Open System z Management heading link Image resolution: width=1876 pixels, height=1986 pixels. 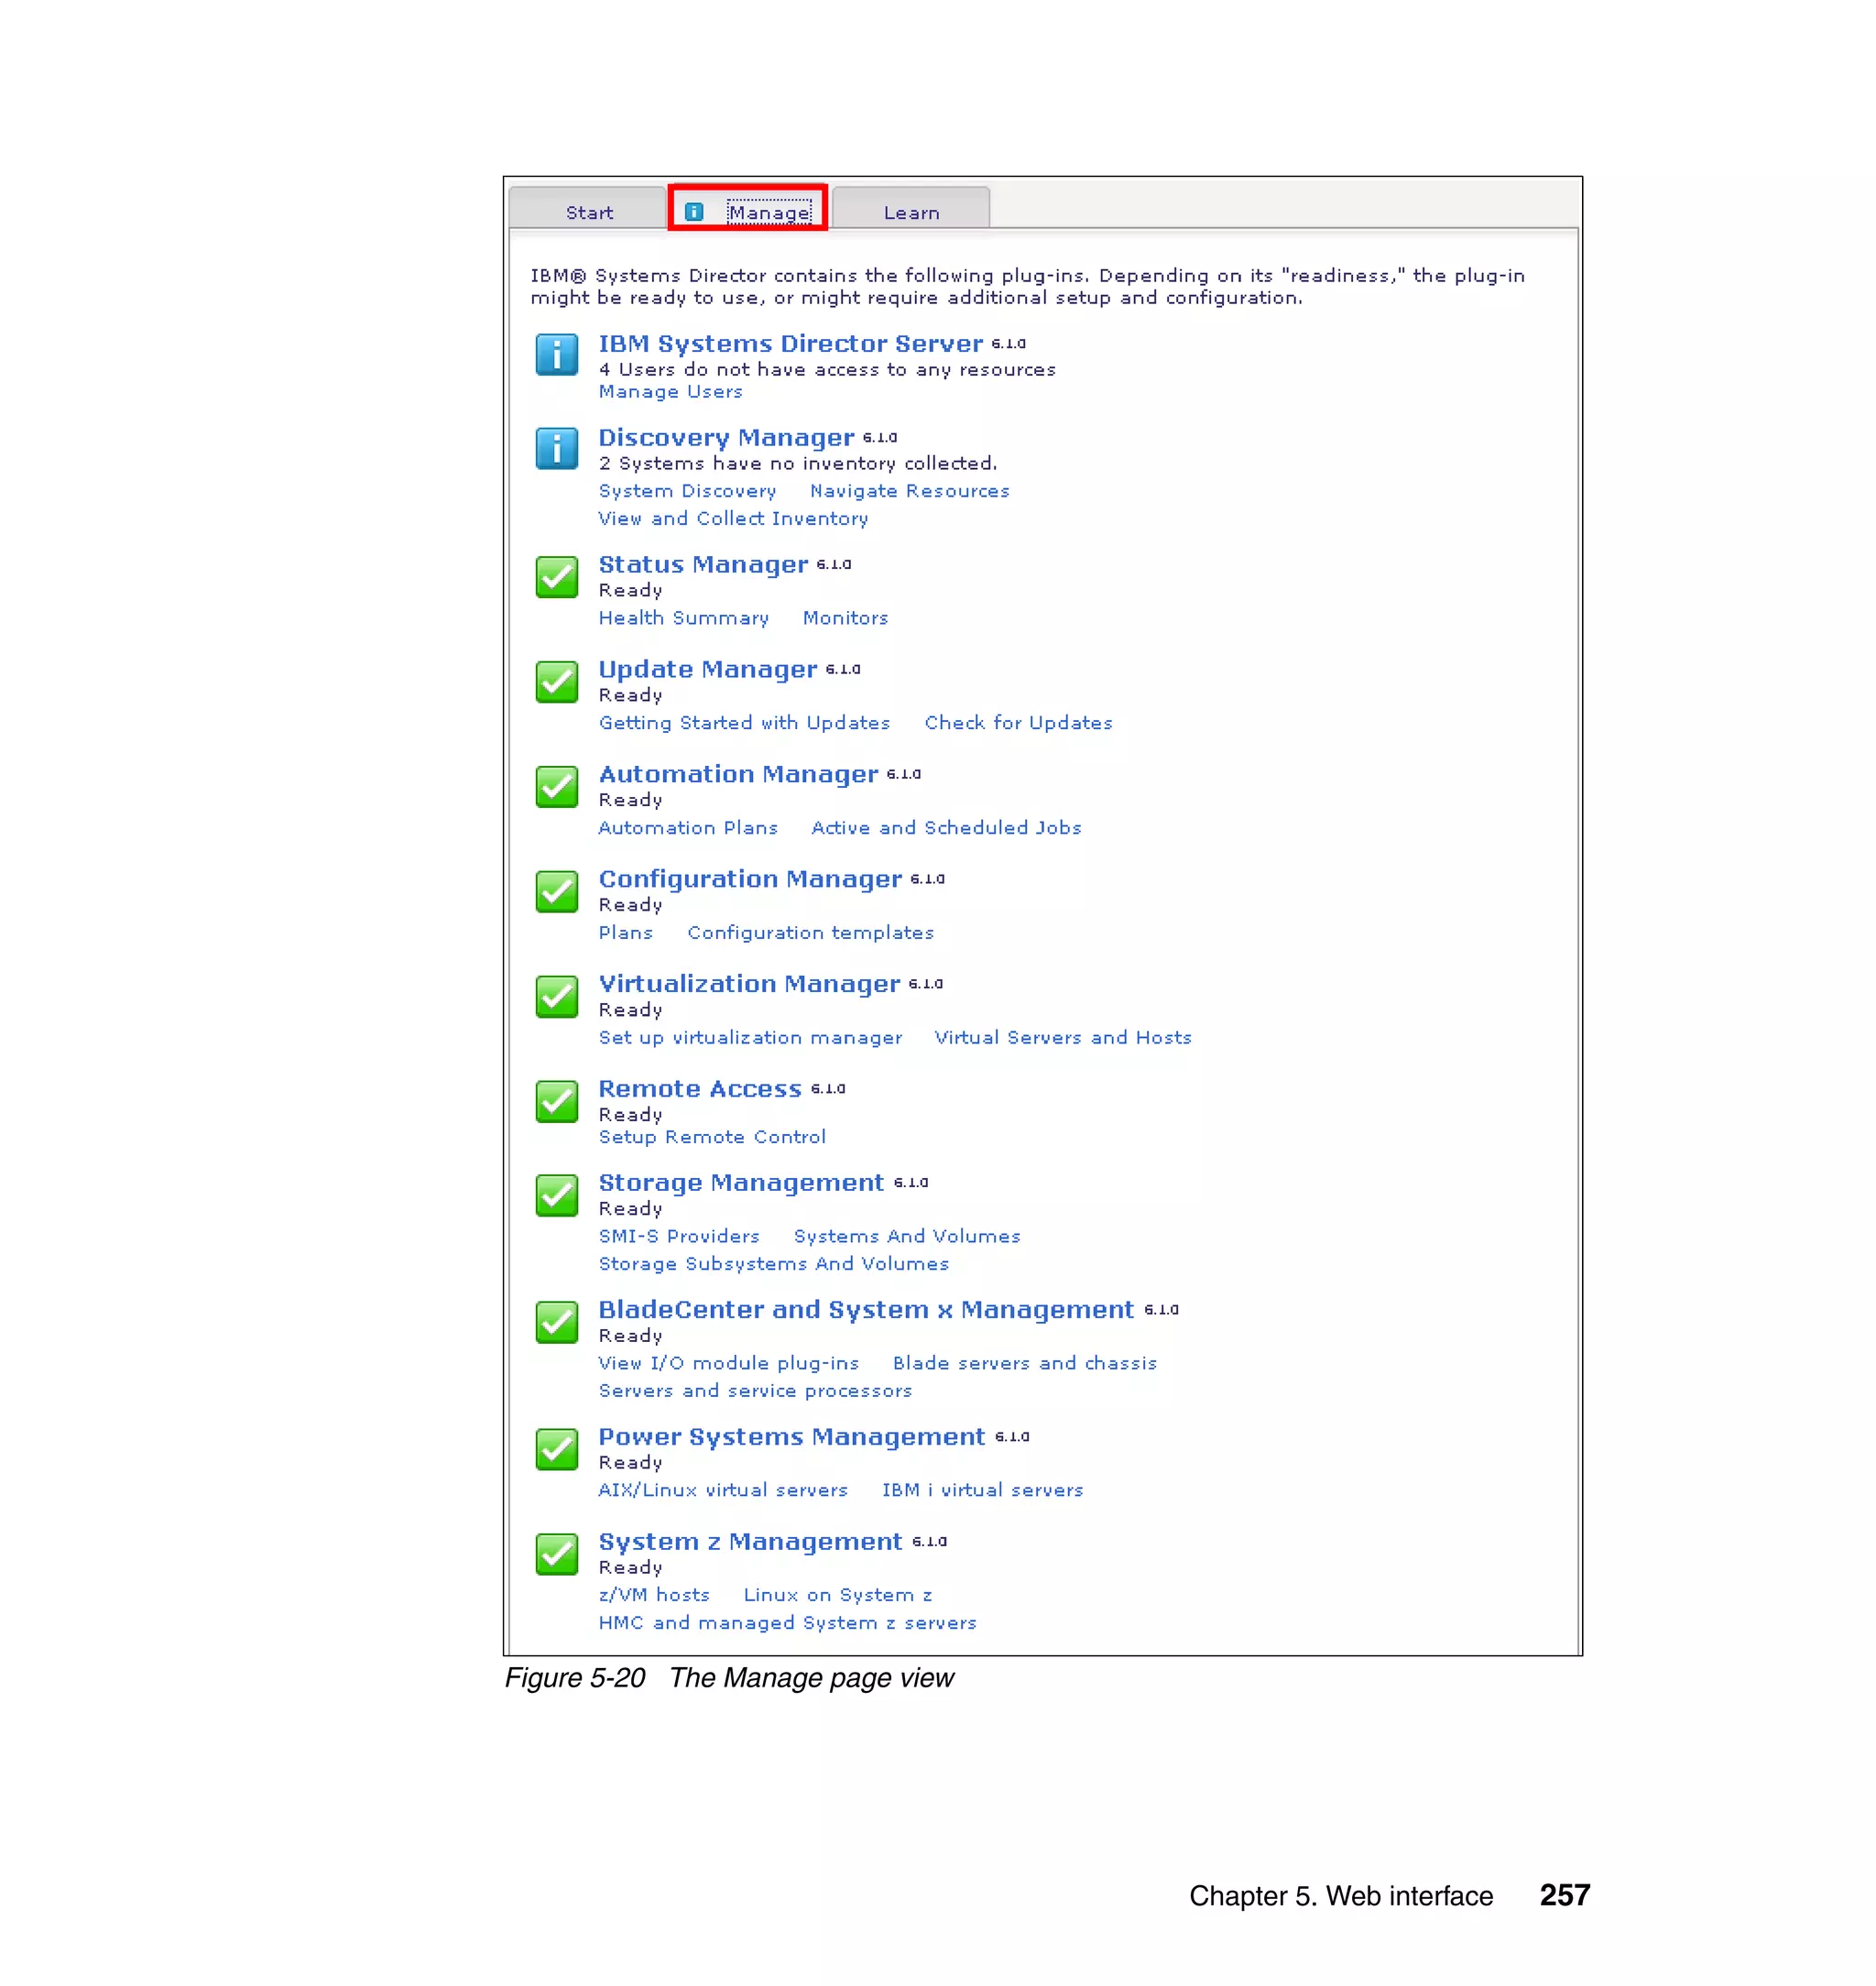750,1543
